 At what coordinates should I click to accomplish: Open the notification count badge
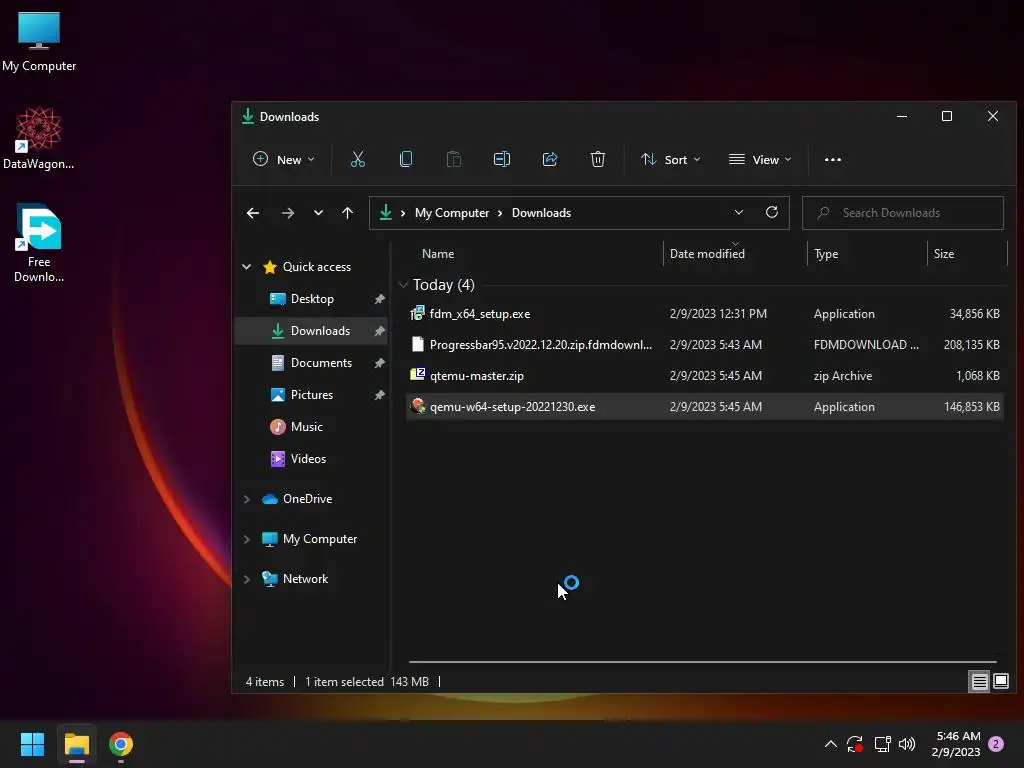coord(996,744)
